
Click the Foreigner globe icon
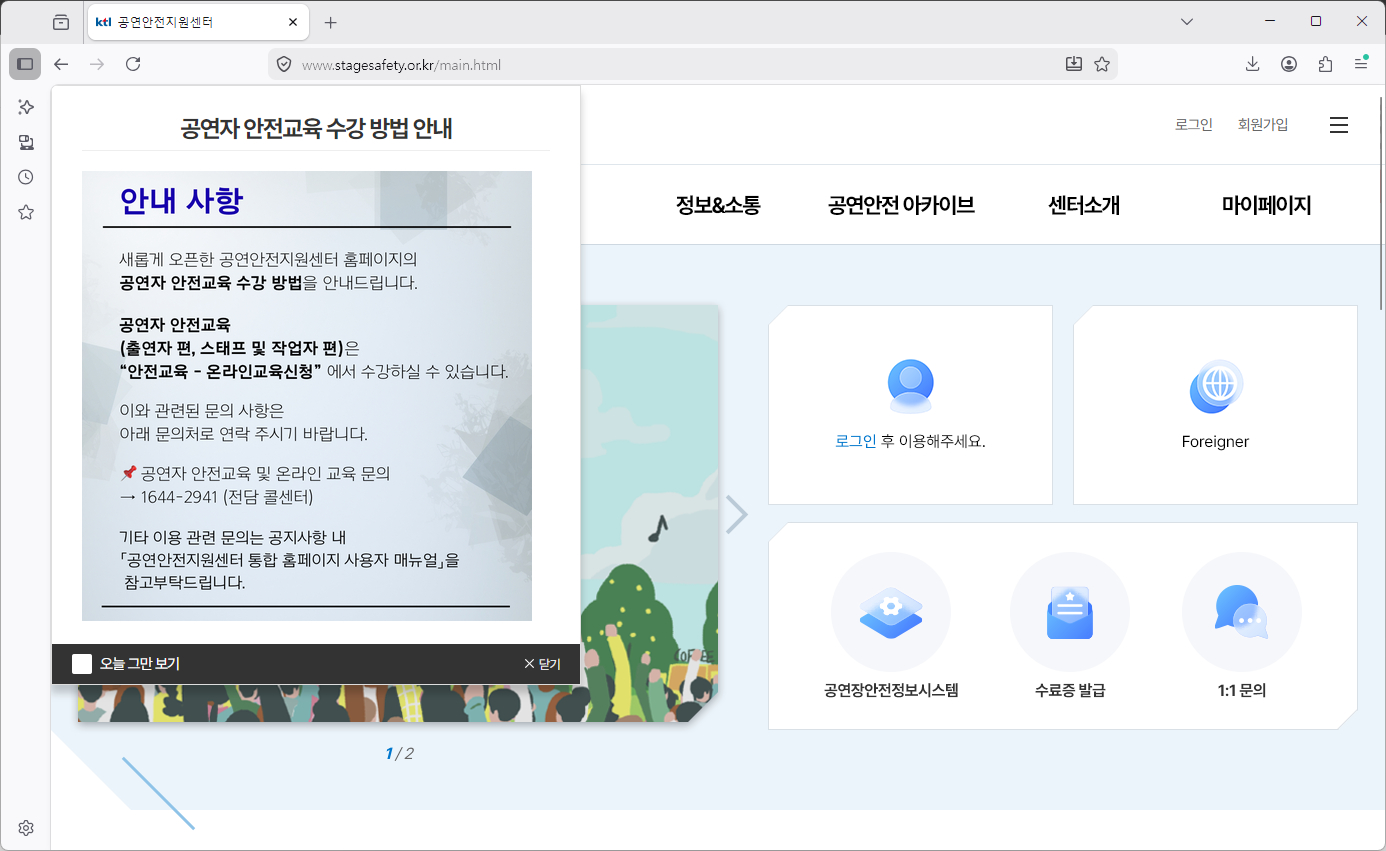coord(1216,385)
